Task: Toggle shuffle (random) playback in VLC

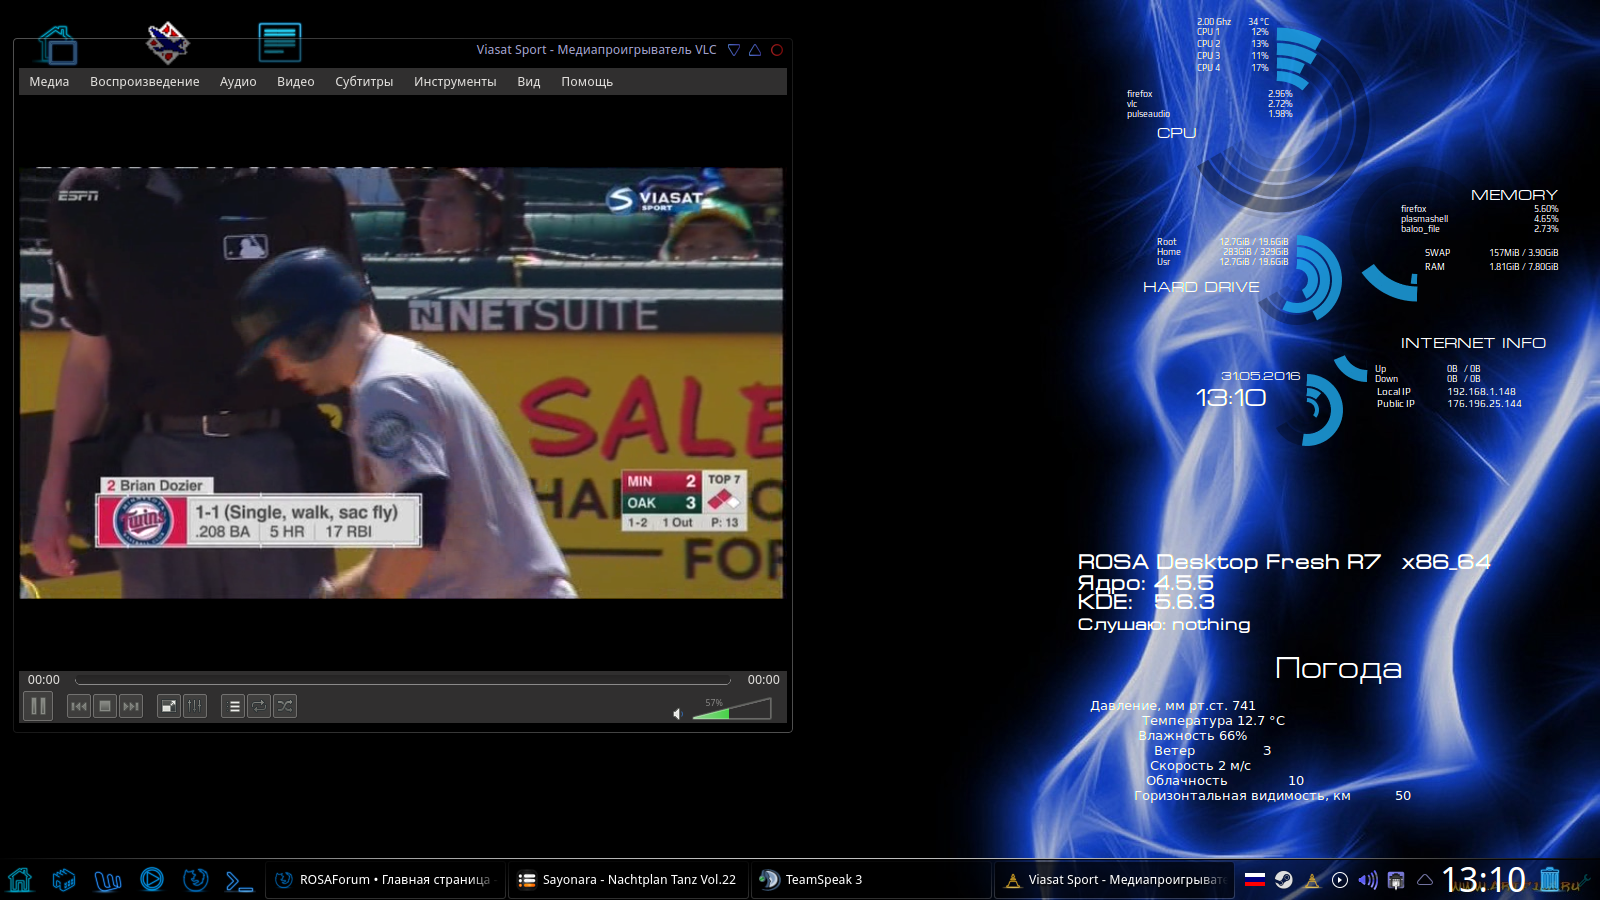Action: click(285, 706)
